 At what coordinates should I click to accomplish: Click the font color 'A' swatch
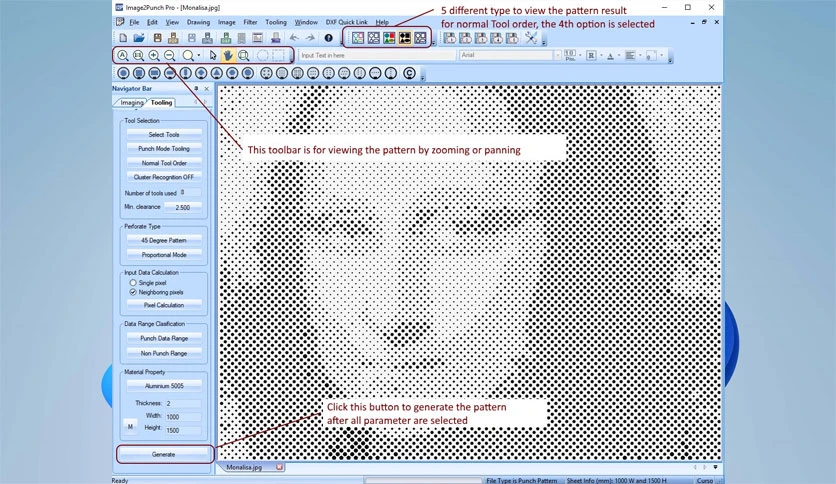tap(610, 55)
